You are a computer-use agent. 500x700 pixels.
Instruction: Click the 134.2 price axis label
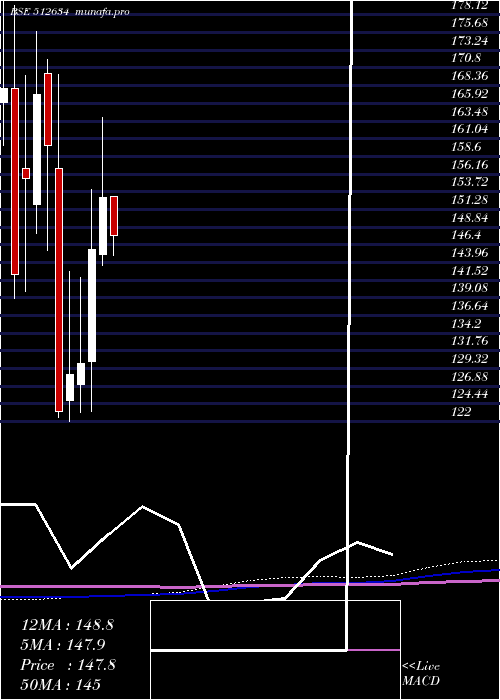[466, 323]
